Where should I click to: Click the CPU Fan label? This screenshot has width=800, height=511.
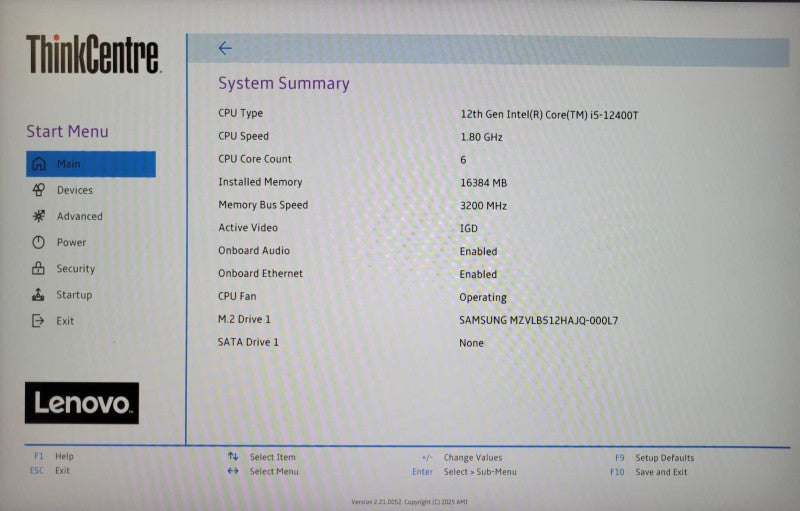click(x=237, y=296)
